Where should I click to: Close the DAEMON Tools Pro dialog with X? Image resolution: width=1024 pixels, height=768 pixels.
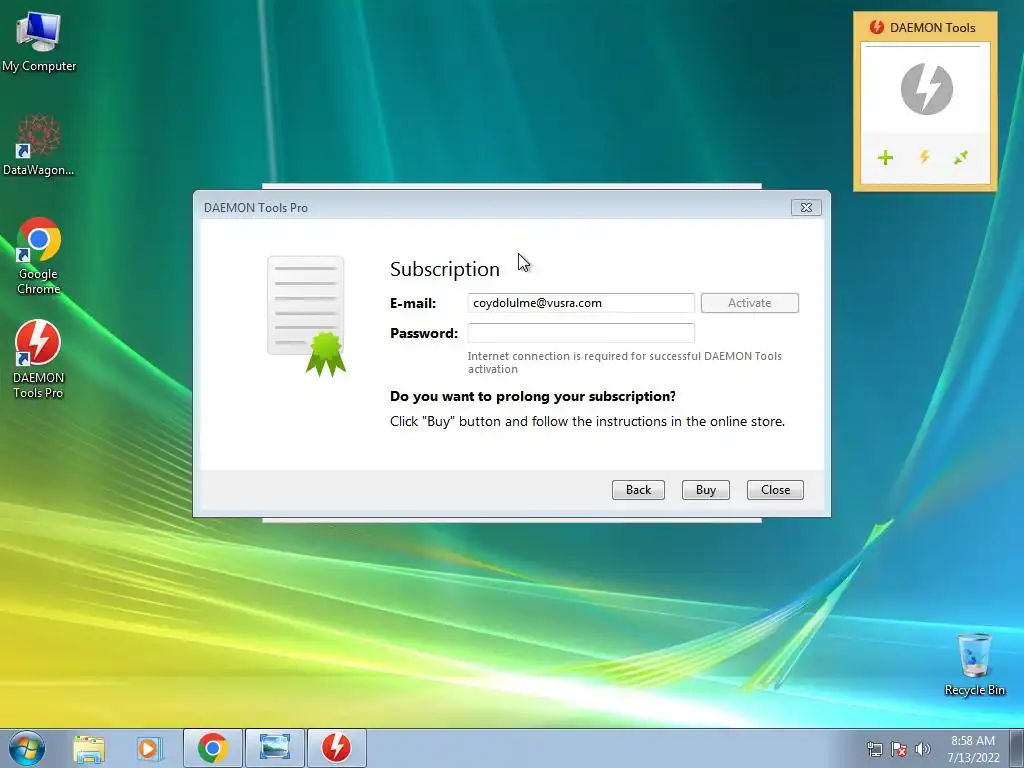pos(806,207)
